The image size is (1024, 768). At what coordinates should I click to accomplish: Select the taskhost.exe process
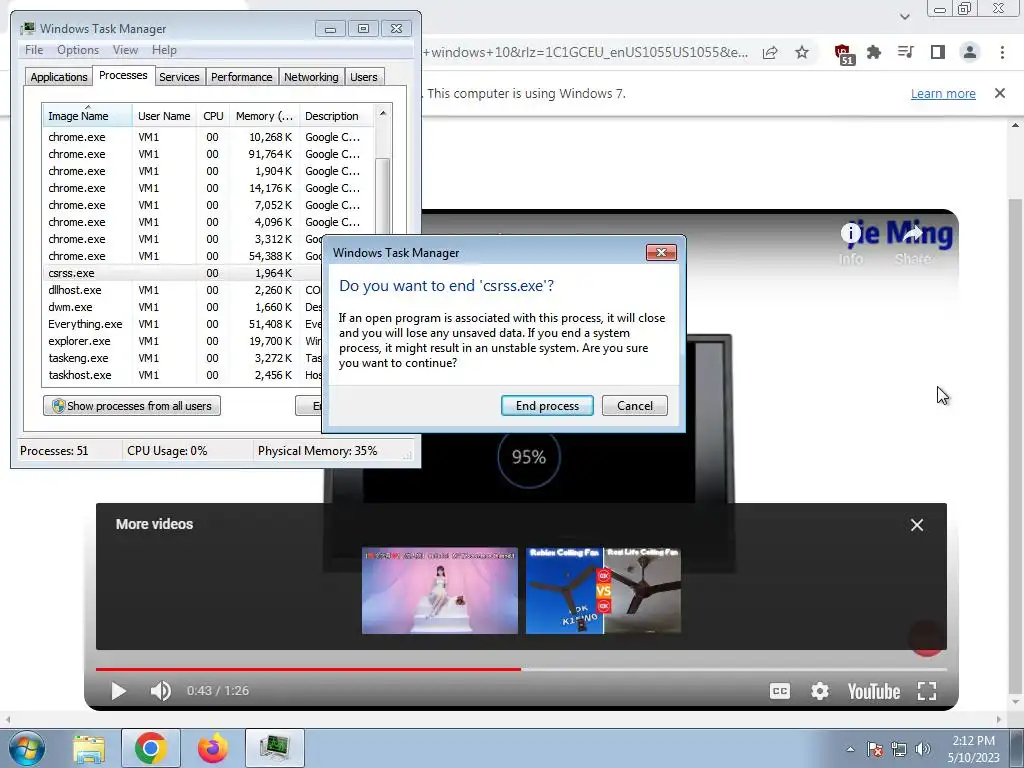(x=183, y=375)
